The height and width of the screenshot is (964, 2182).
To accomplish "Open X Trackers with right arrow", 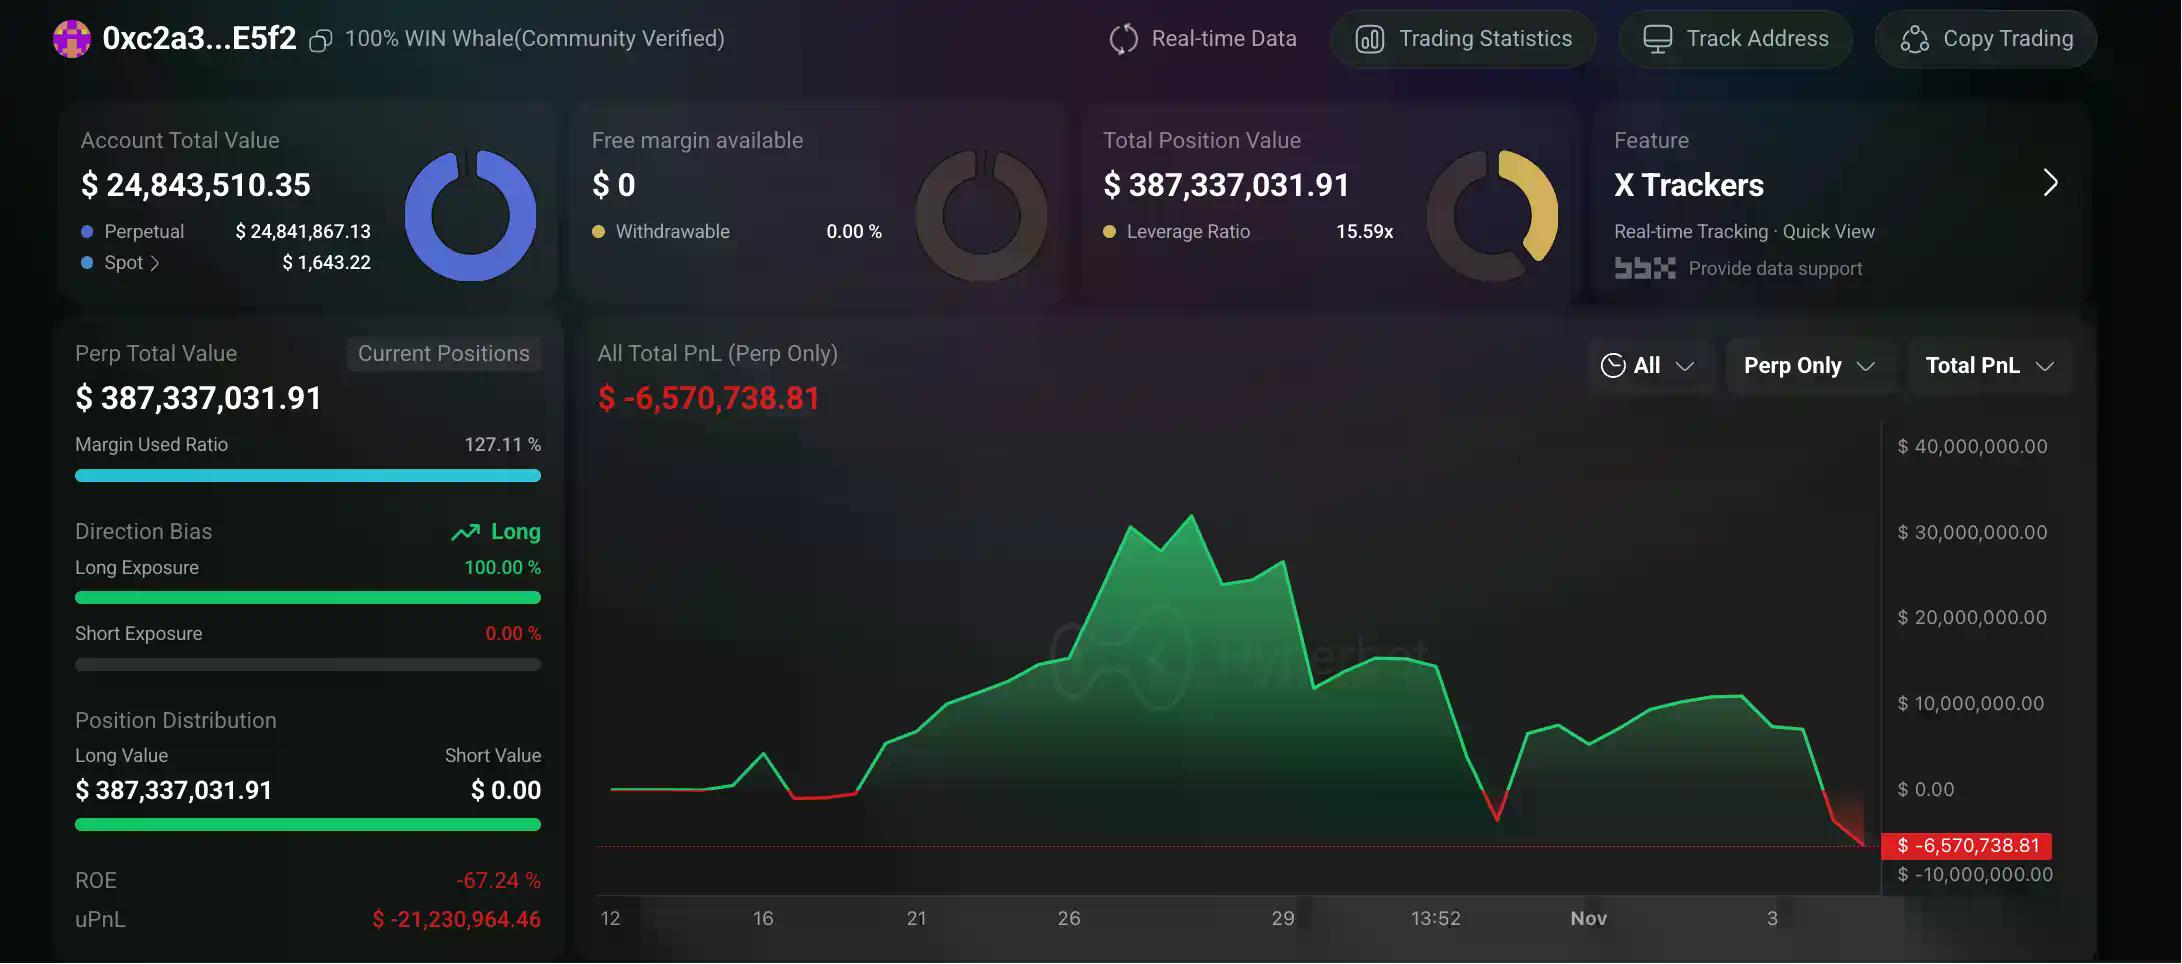I will [2050, 183].
